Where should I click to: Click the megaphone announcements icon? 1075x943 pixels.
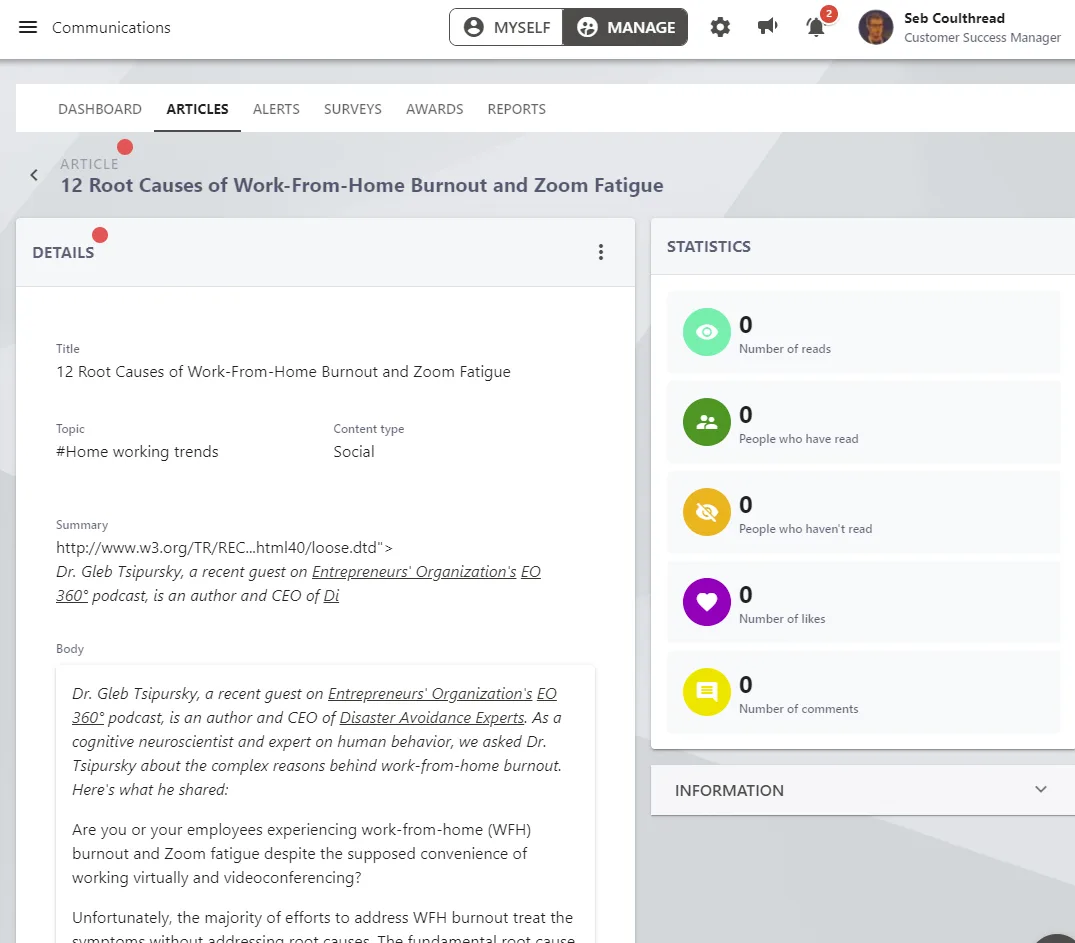[767, 27]
